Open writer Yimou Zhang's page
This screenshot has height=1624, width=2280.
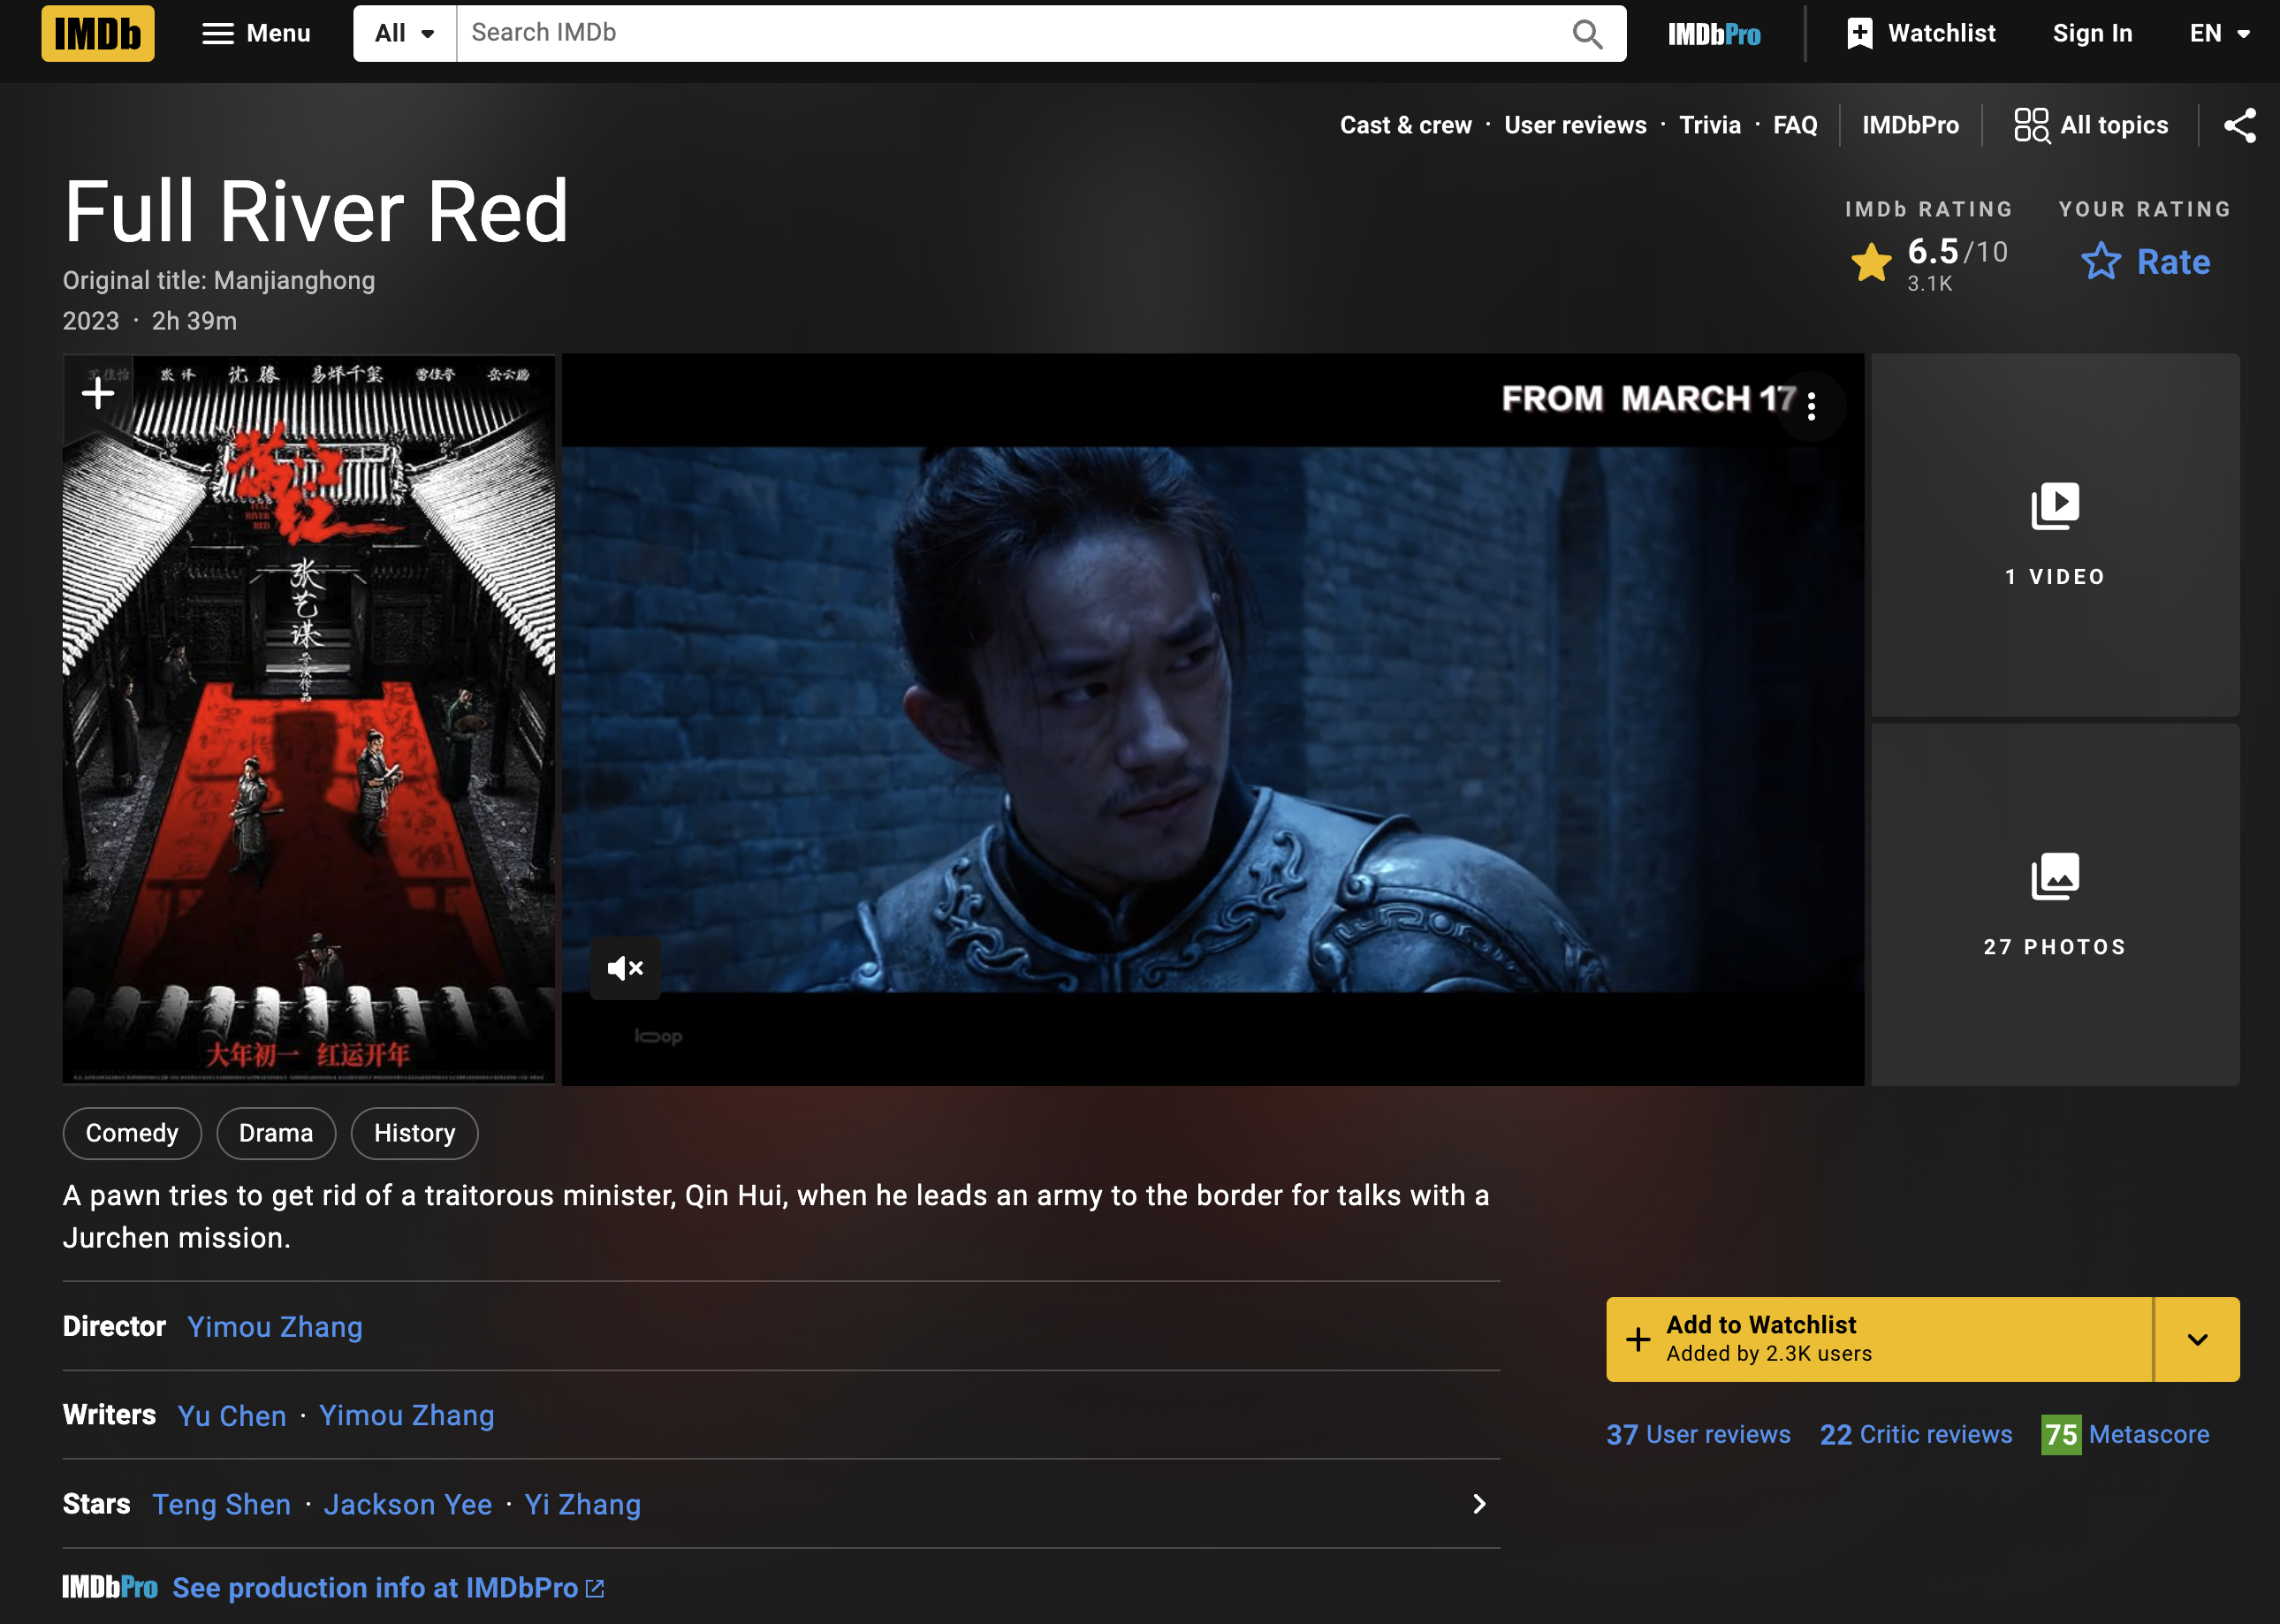tap(406, 1415)
